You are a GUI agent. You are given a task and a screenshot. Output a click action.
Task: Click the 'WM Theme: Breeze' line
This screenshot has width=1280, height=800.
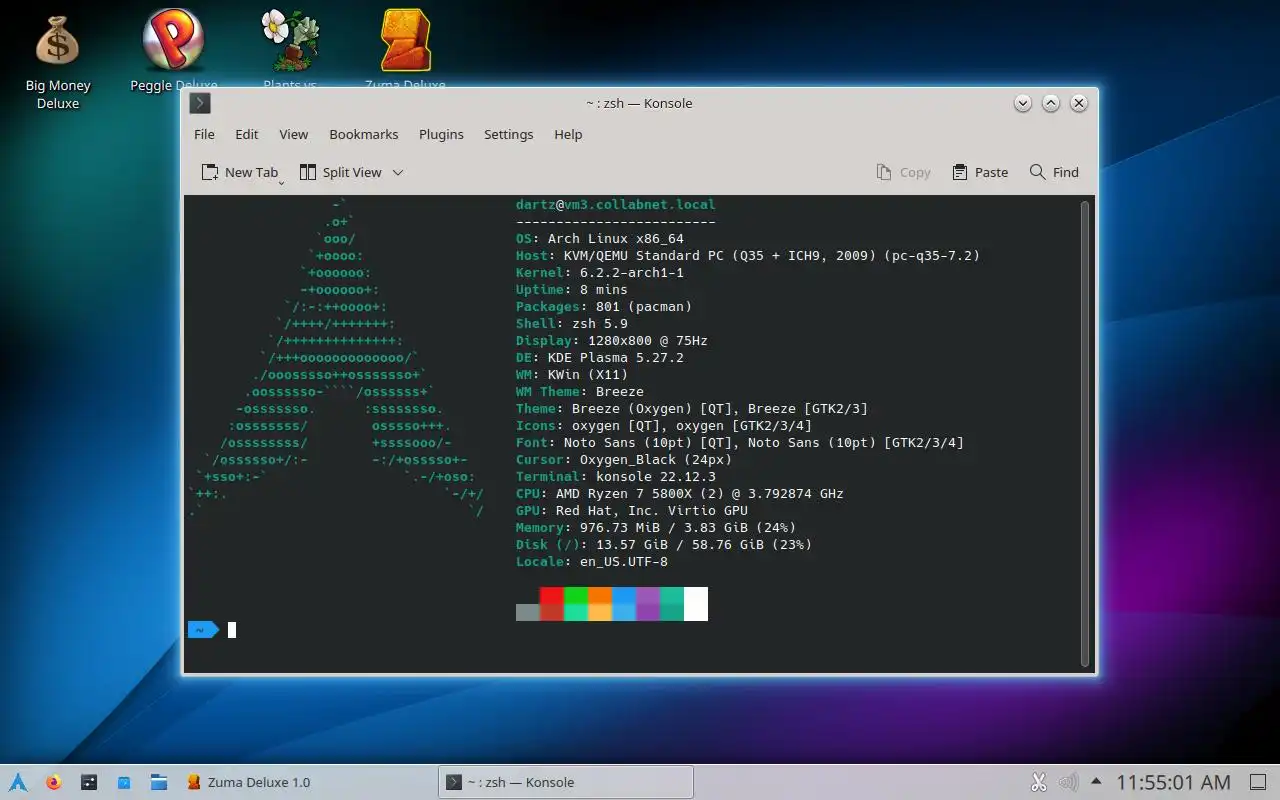580,392
